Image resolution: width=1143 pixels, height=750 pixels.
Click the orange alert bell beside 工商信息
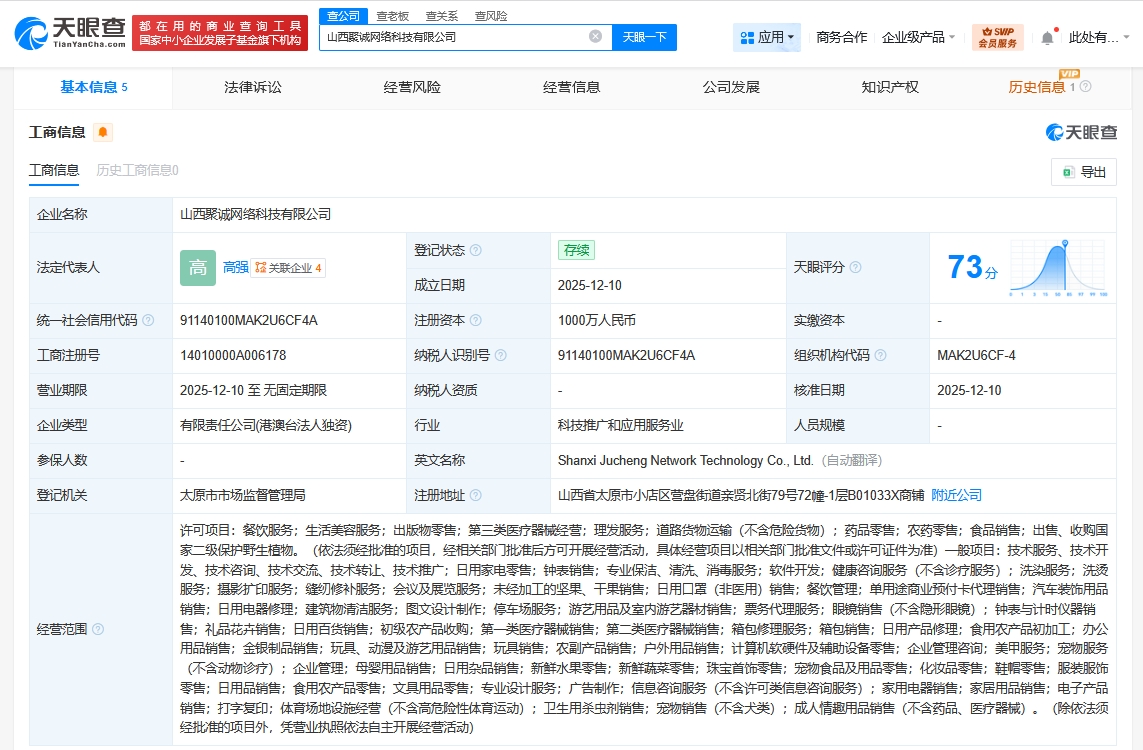103,132
